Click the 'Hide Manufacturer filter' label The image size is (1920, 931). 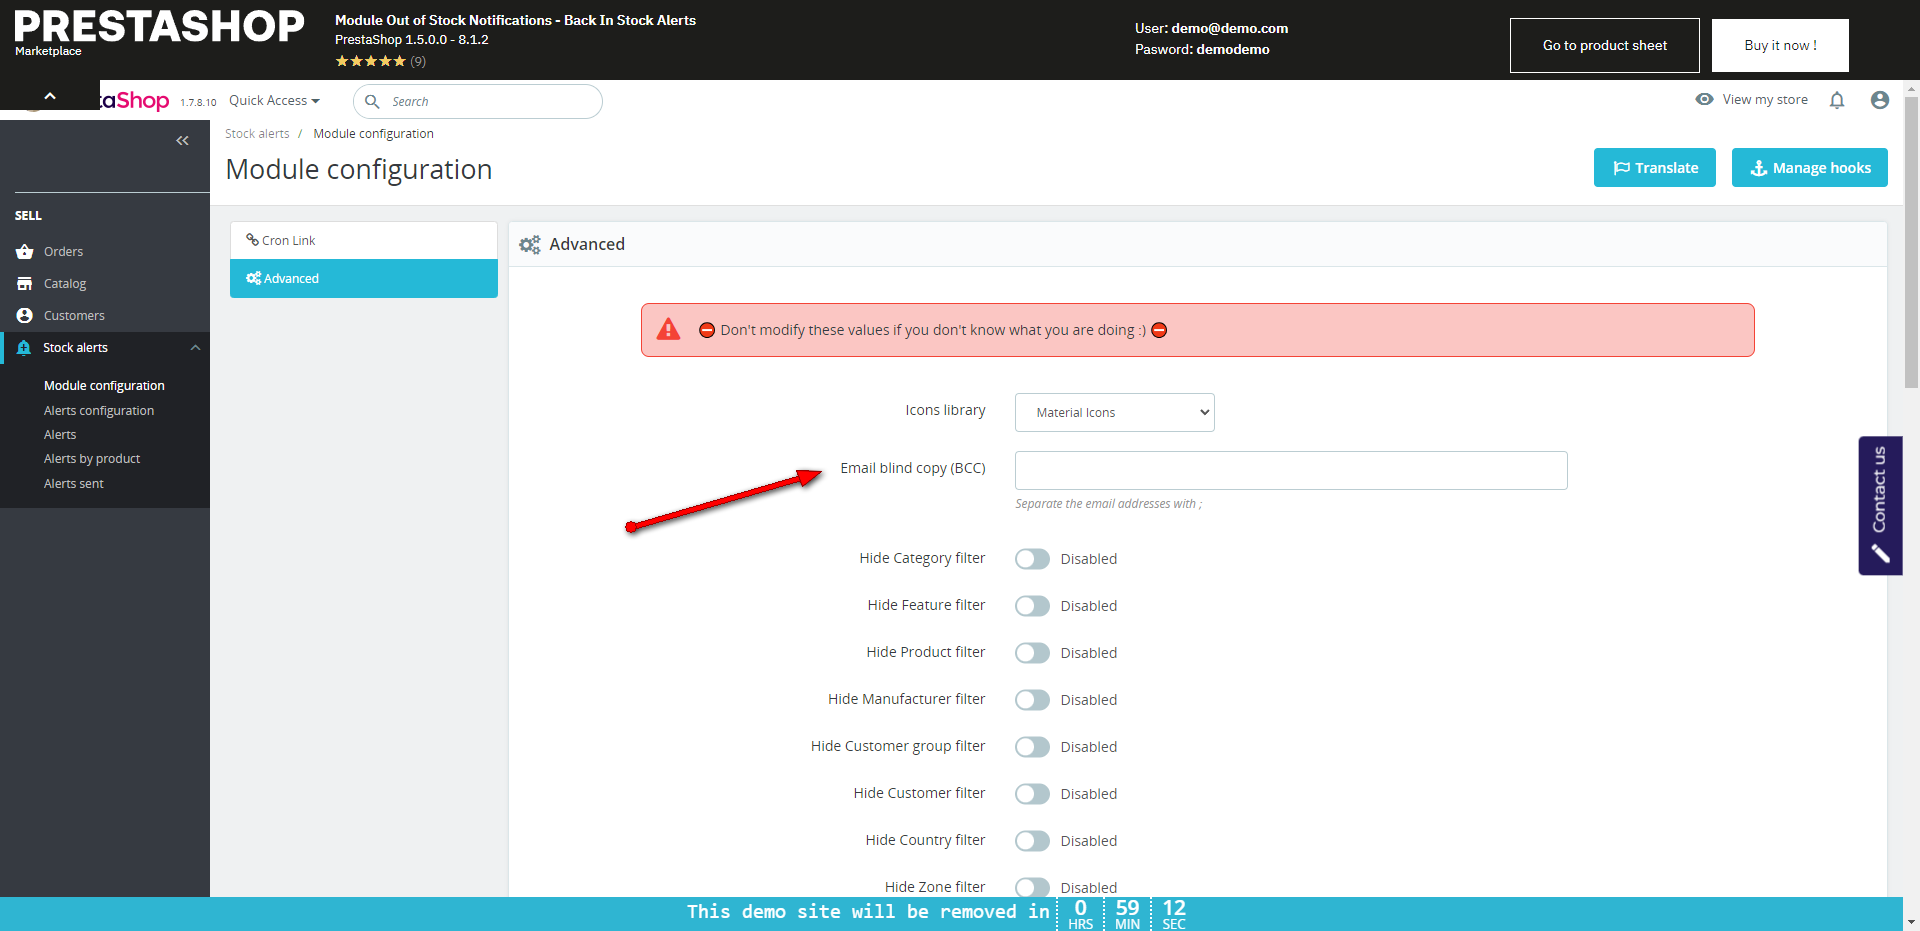(906, 699)
